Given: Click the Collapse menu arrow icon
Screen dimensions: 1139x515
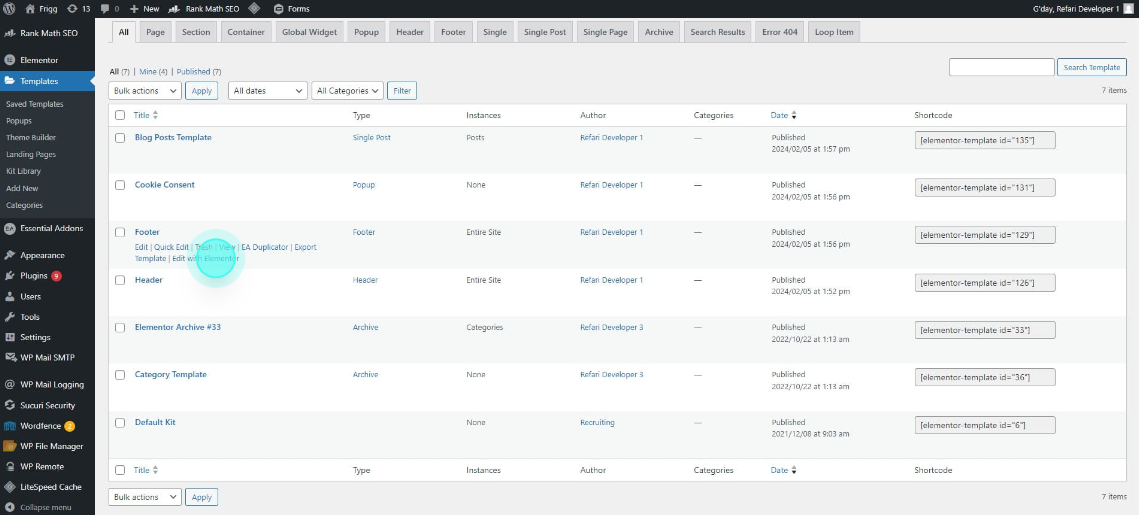Looking at the screenshot, I should tap(9, 507).
